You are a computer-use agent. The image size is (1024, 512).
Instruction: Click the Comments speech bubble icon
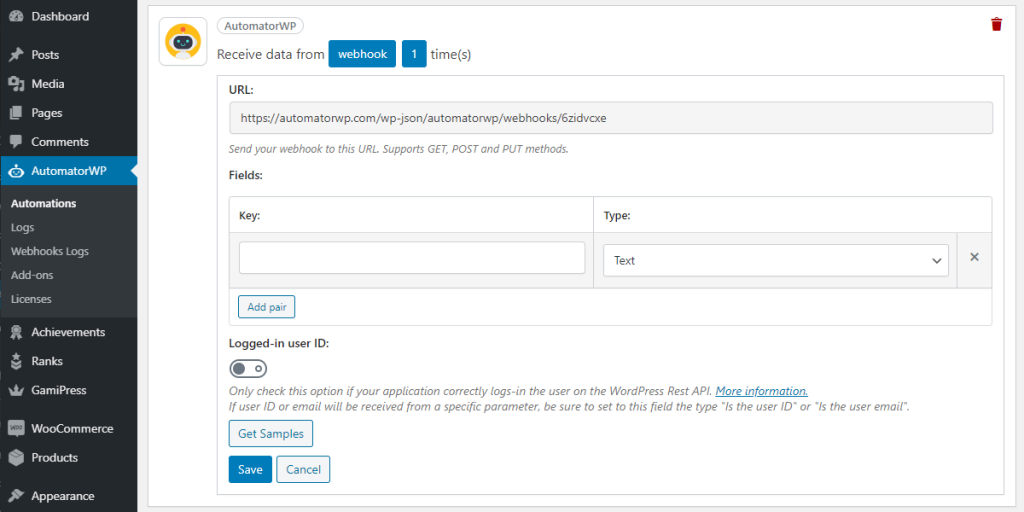pyautogui.click(x=16, y=142)
